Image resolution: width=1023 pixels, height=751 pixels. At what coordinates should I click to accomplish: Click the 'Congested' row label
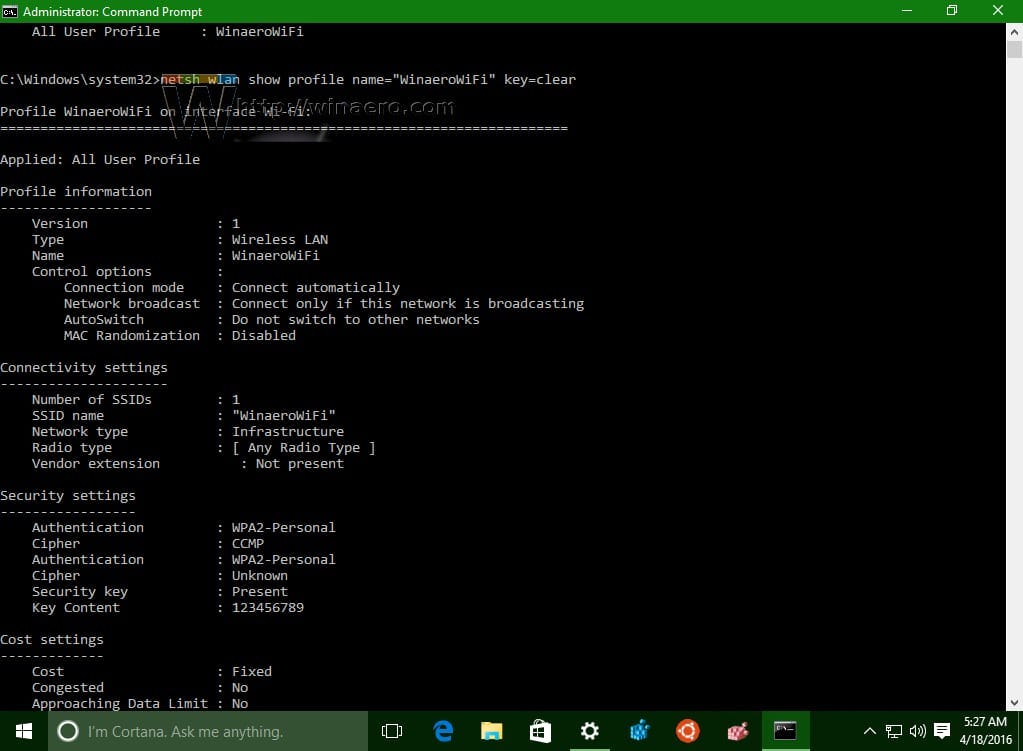68,688
